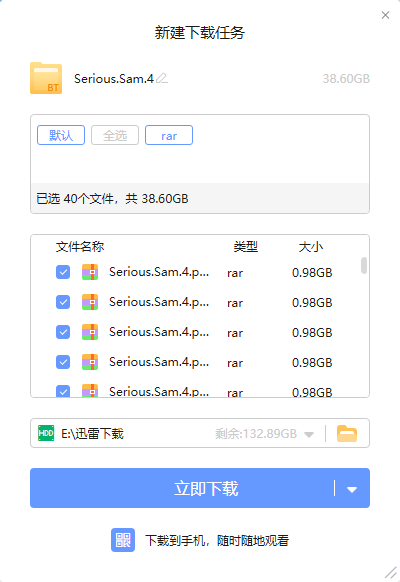
Task: Uncheck the fourth Serious.Sam.4 file checkbox
Action: (63, 362)
